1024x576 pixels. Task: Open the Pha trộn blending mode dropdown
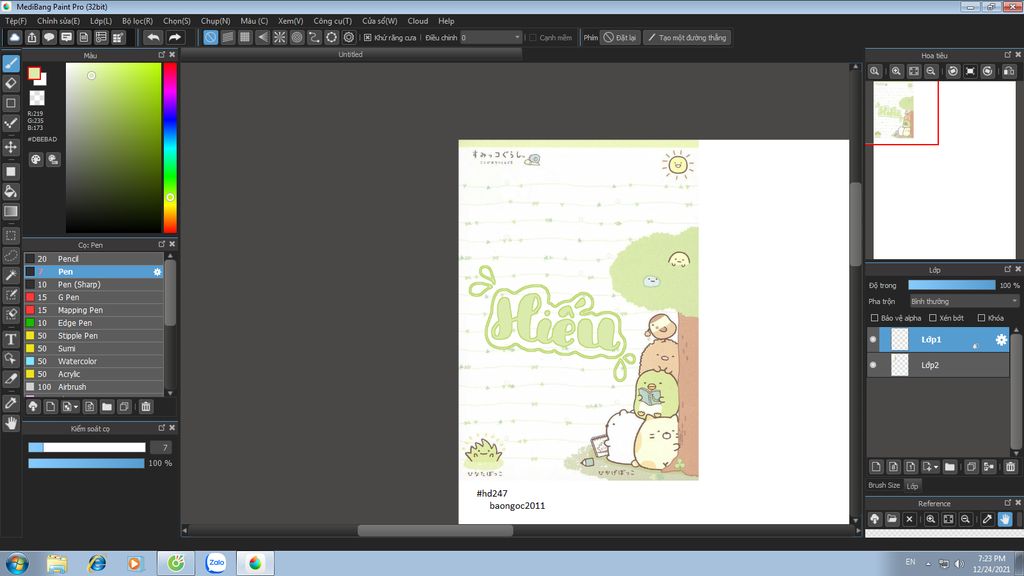pyautogui.click(x=964, y=301)
